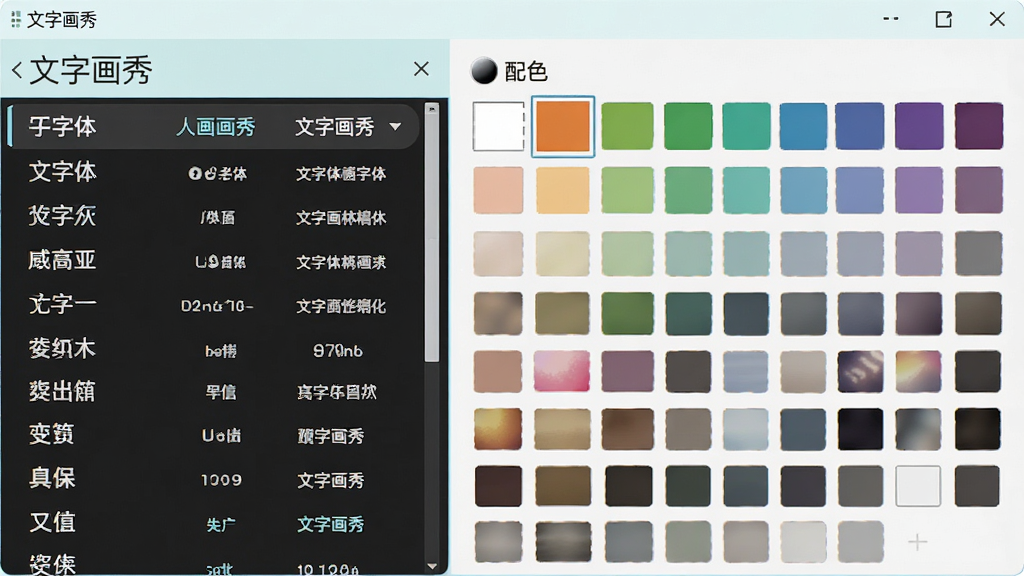The image size is (1024, 576).
Task: Select the vivid royal blue swatch
Action: coord(859,126)
